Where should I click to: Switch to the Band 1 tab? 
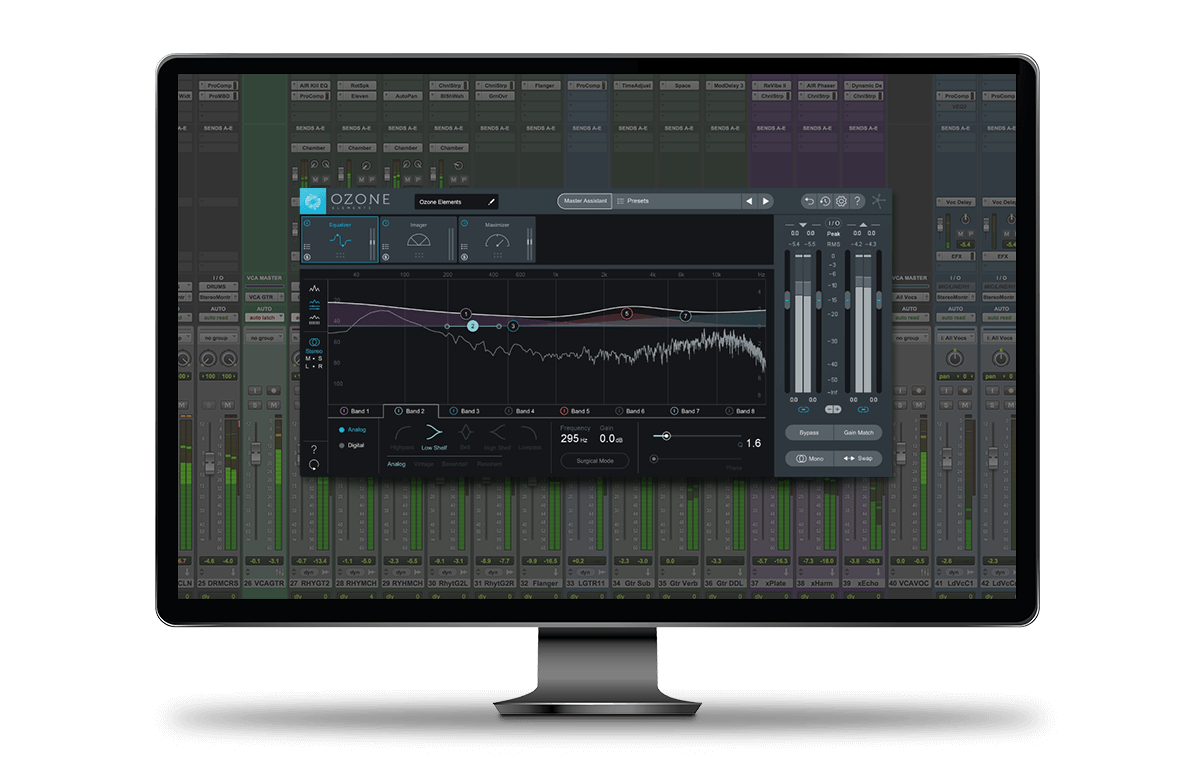point(355,411)
